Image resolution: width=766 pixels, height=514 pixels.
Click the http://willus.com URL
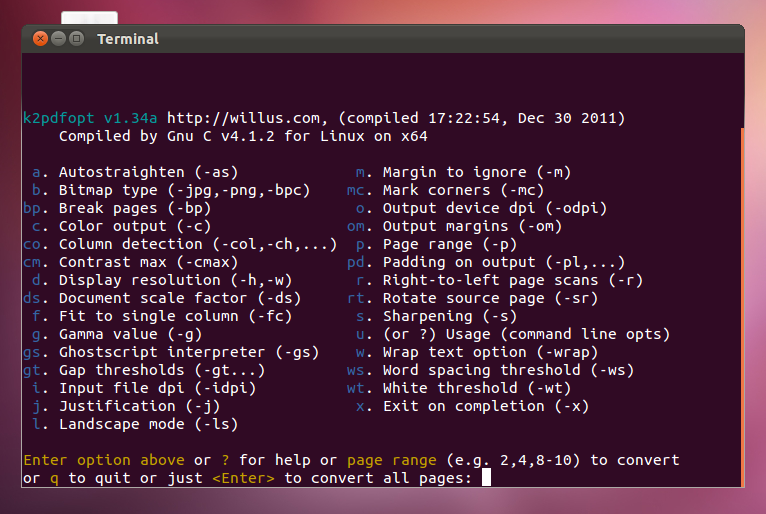244,118
